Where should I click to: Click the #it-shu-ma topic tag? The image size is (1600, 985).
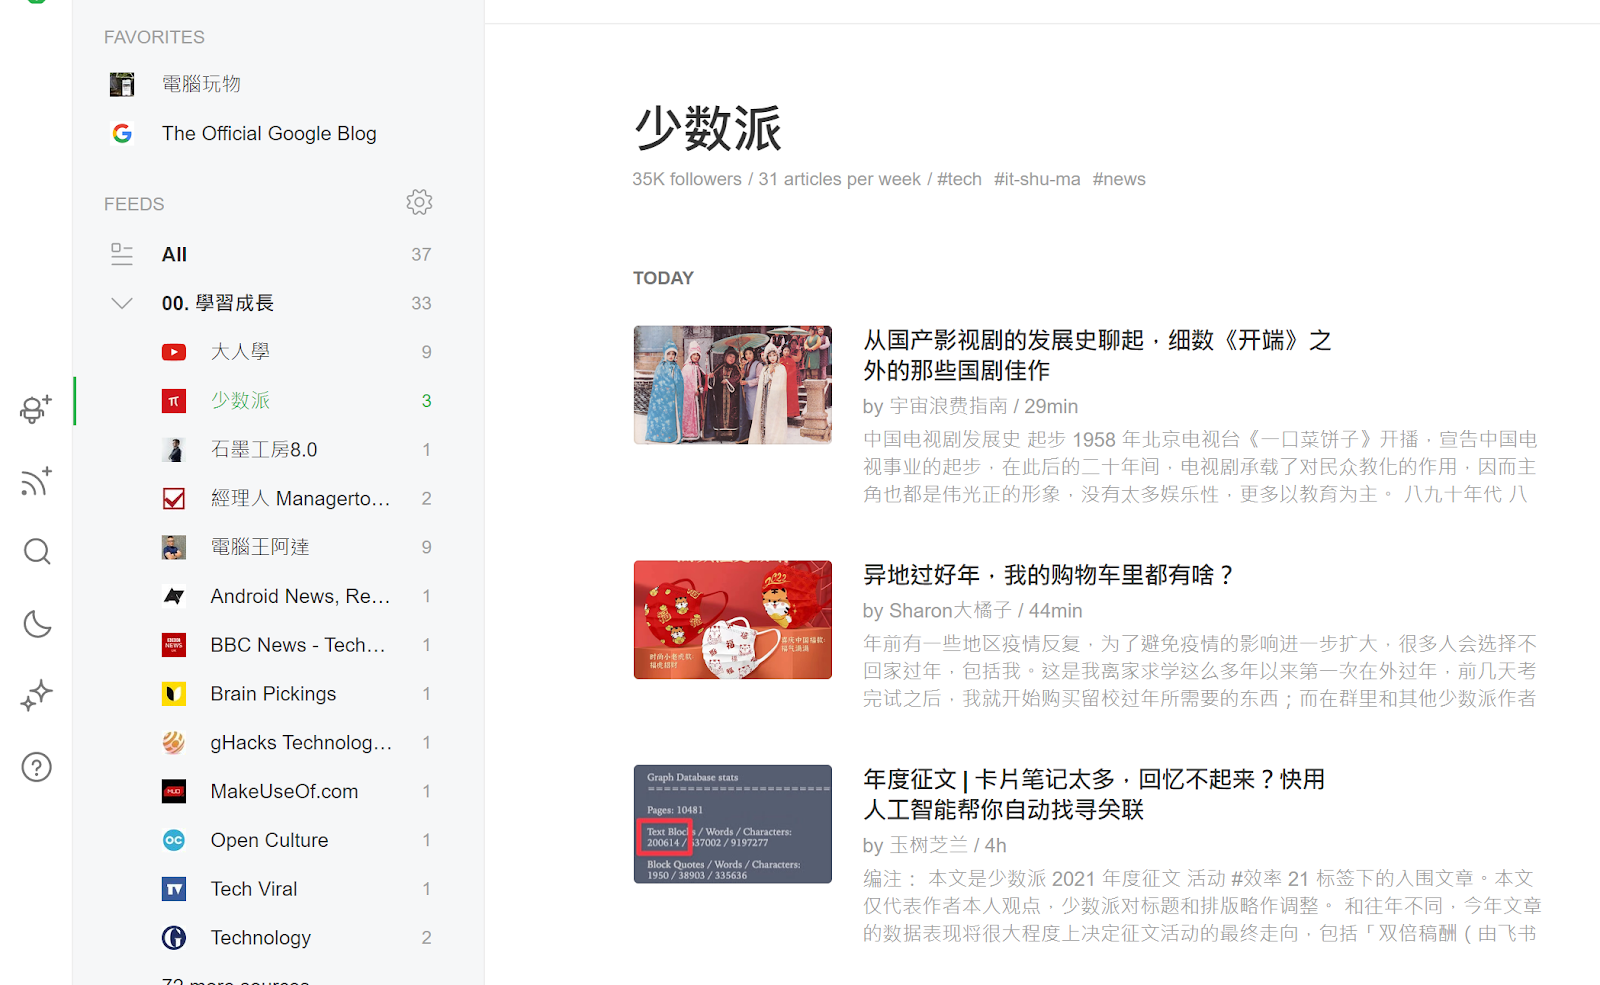(x=1037, y=179)
